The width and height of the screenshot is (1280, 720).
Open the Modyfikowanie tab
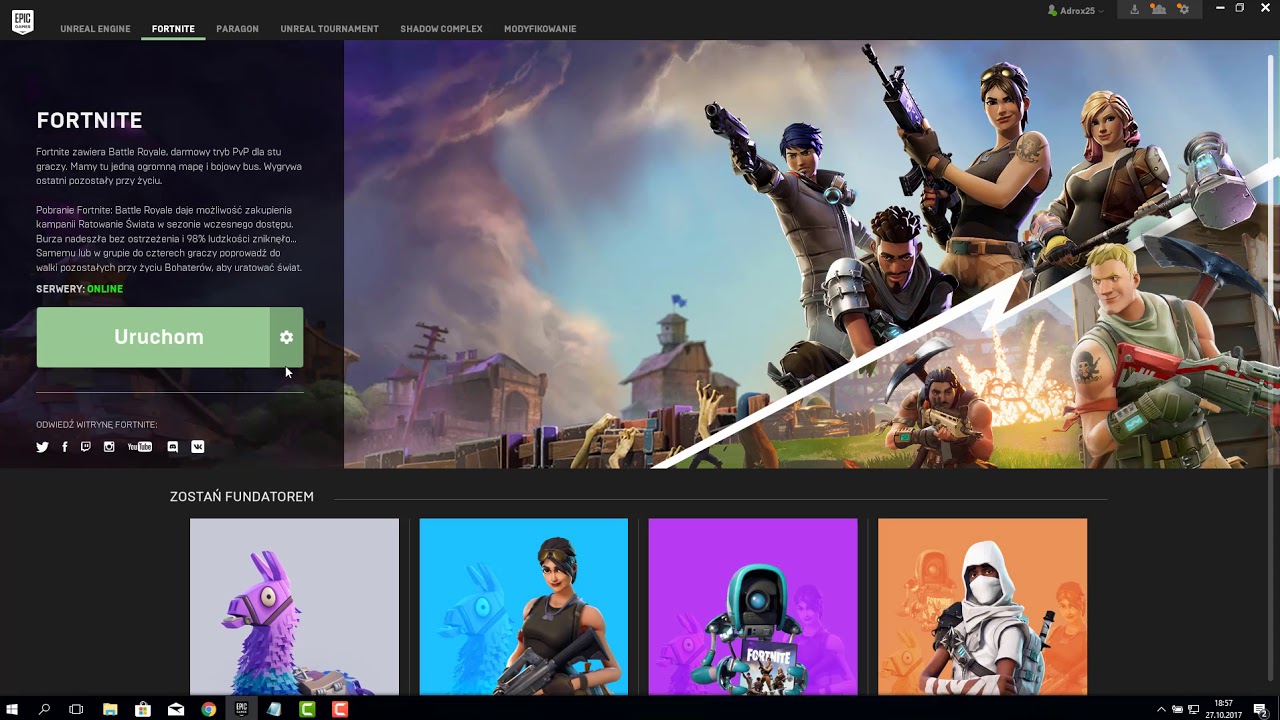(540, 29)
